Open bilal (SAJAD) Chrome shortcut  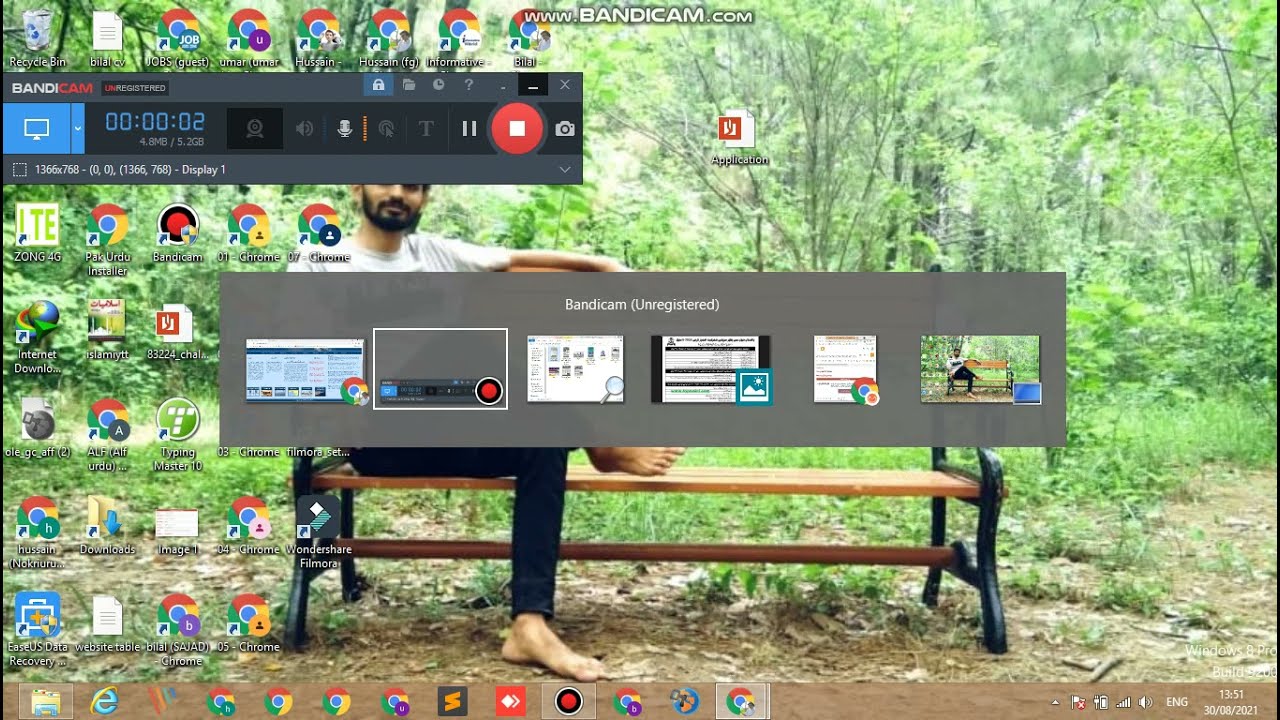click(x=178, y=630)
